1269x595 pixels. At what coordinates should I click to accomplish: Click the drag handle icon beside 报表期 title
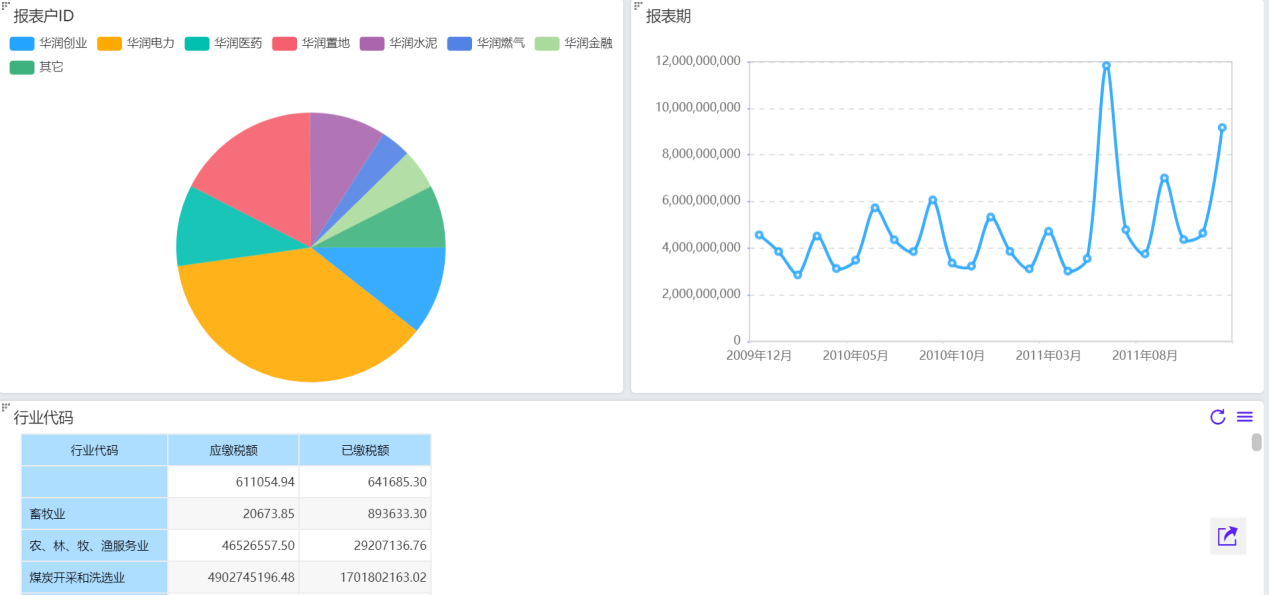tap(638, 6)
